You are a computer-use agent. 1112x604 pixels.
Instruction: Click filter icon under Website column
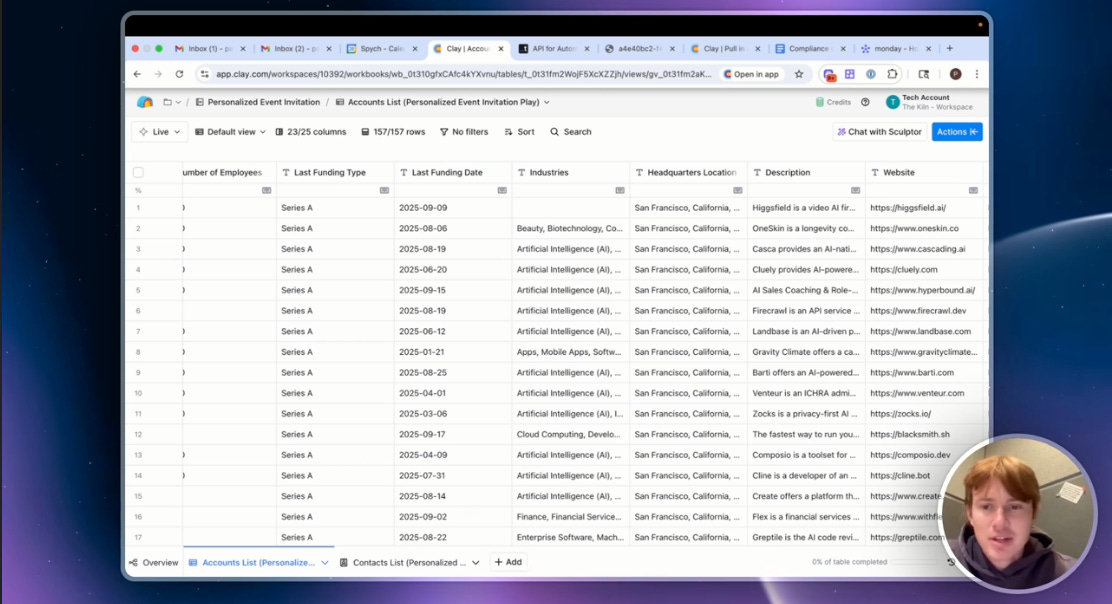click(972, 190)
